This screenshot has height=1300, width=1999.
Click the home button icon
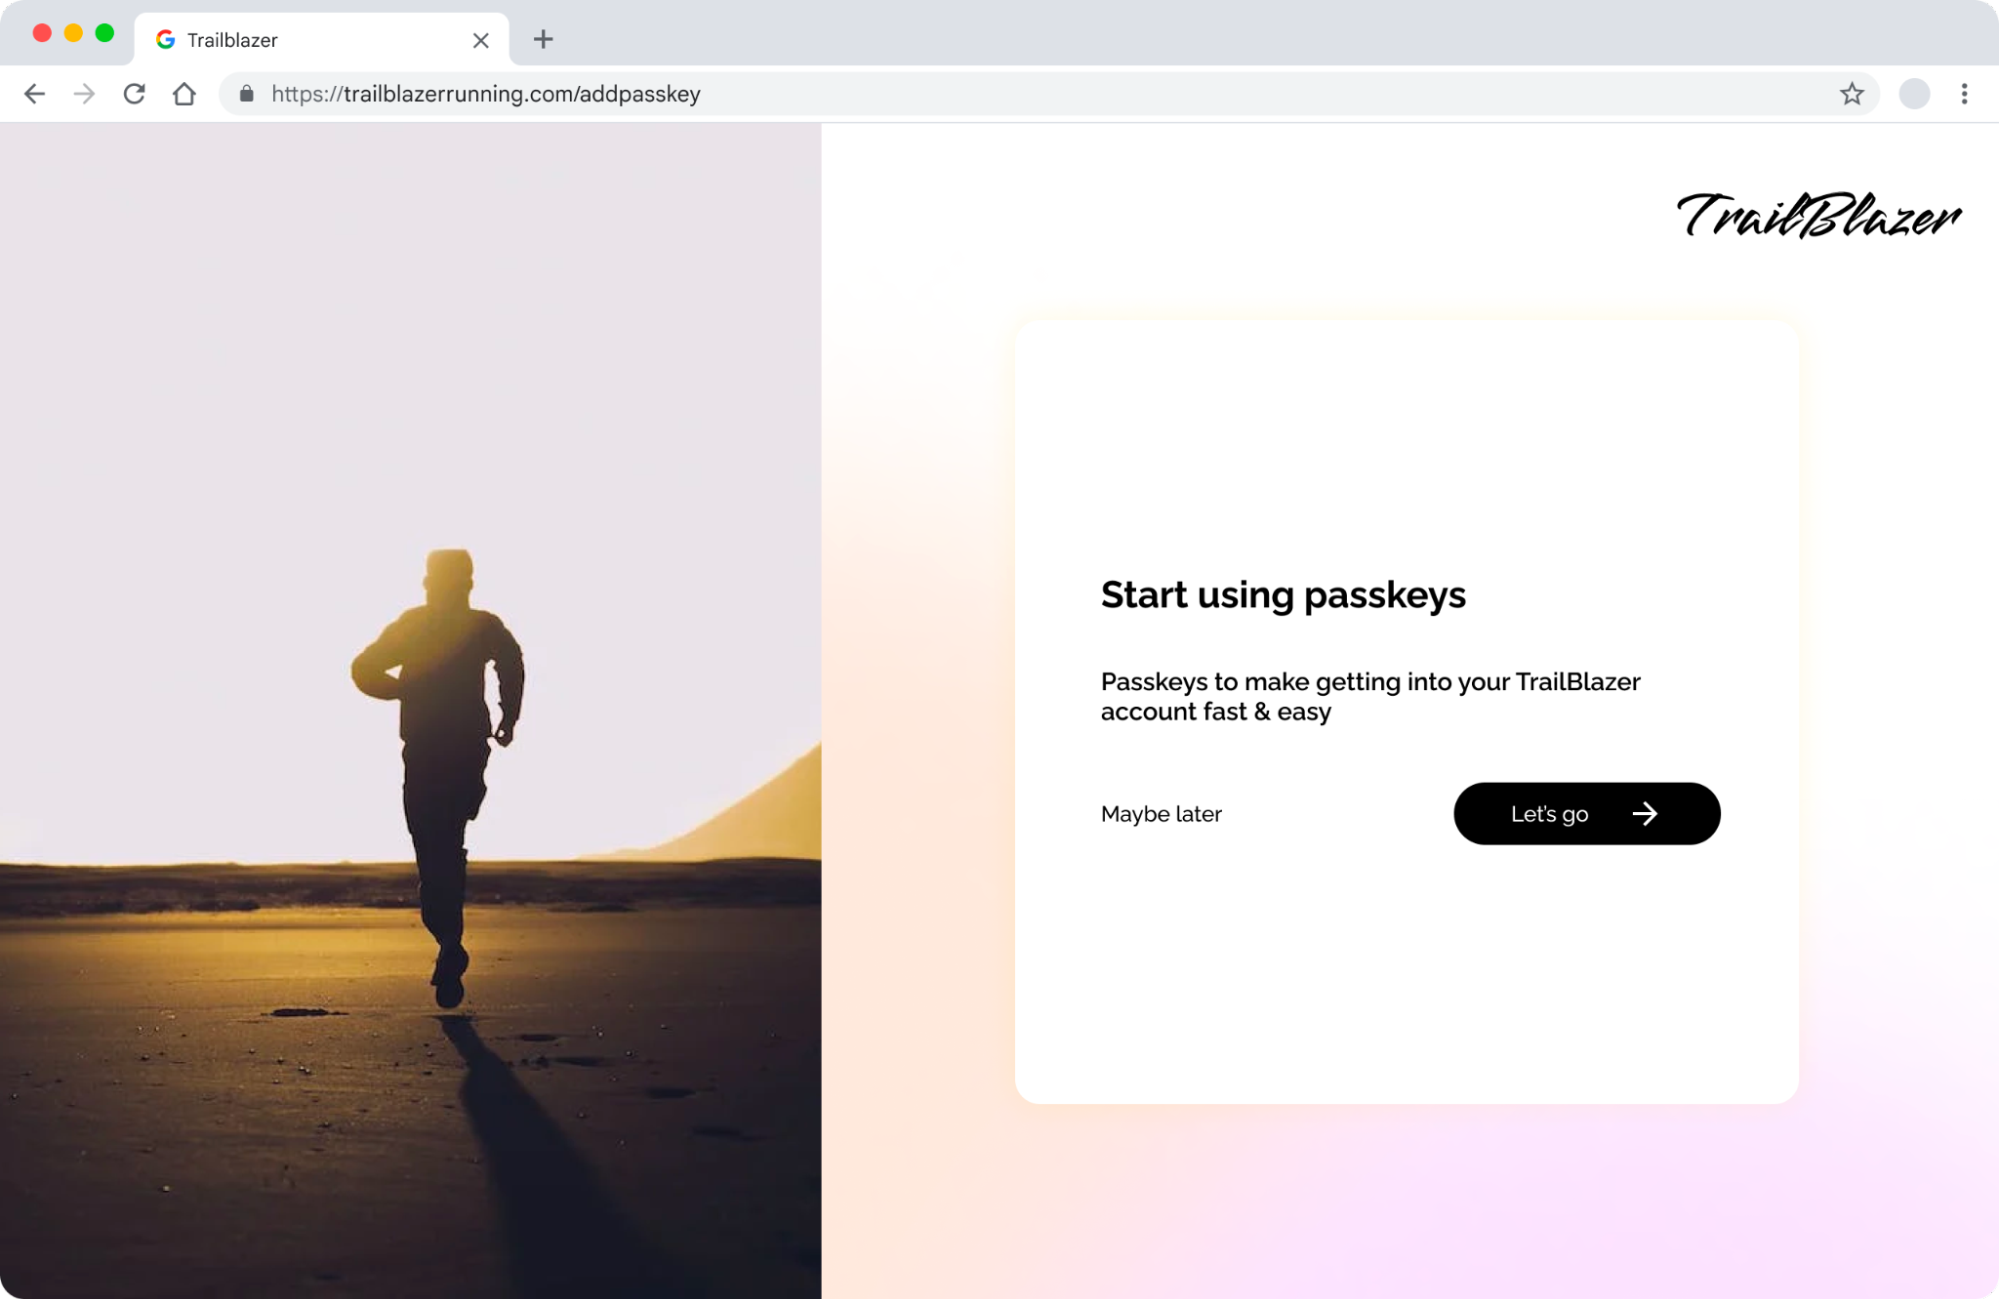click(x=184, y=93)
